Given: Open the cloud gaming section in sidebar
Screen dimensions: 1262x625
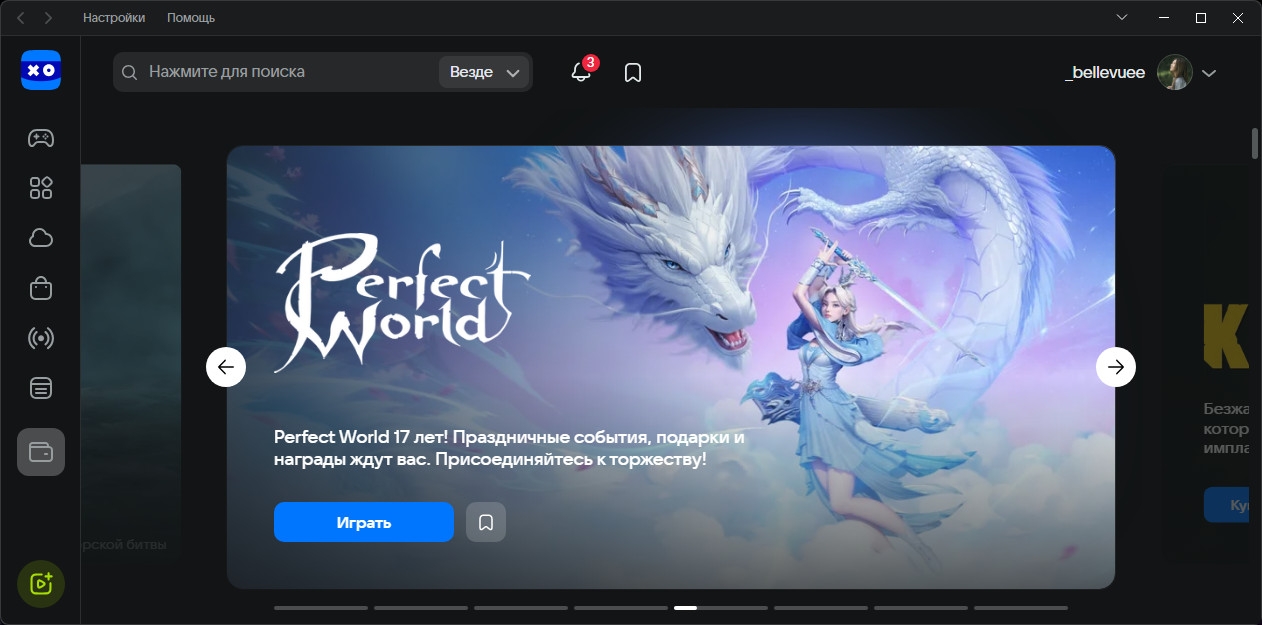Looking at the screenshot, I should [41, 238].
